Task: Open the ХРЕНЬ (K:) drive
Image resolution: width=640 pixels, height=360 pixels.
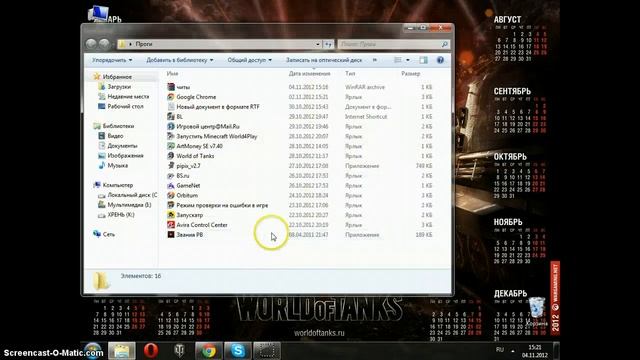Action: coord(121,214)
